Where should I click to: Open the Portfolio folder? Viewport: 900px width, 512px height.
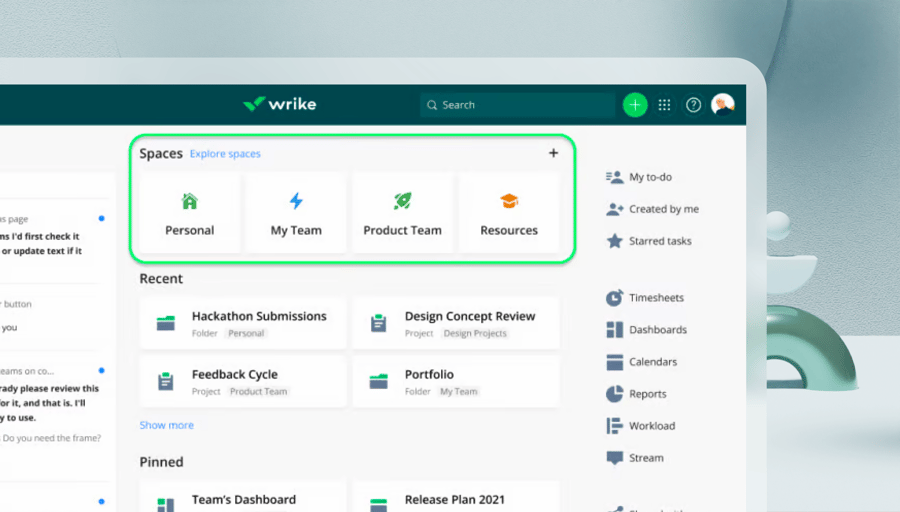[x=456, y=381]
